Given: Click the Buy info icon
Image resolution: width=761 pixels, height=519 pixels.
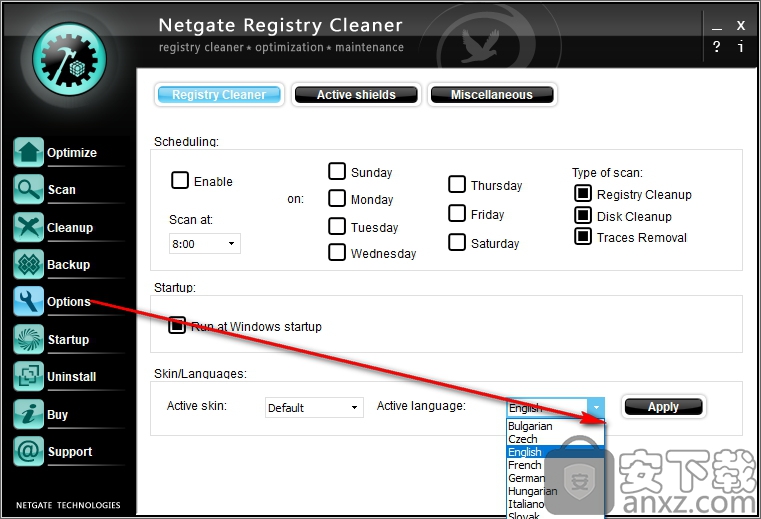Looking at the screenshot, I should tap(29, 414).
